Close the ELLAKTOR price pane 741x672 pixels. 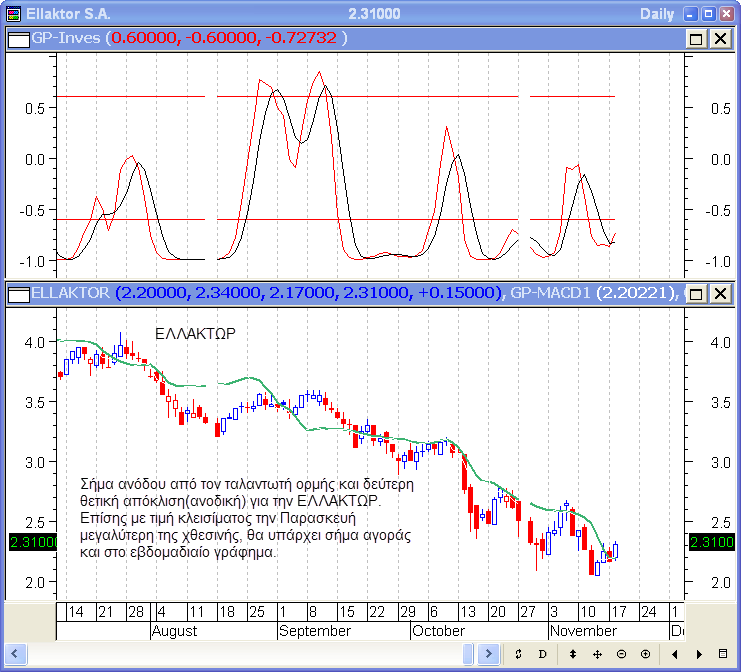(x=718, y=293)
